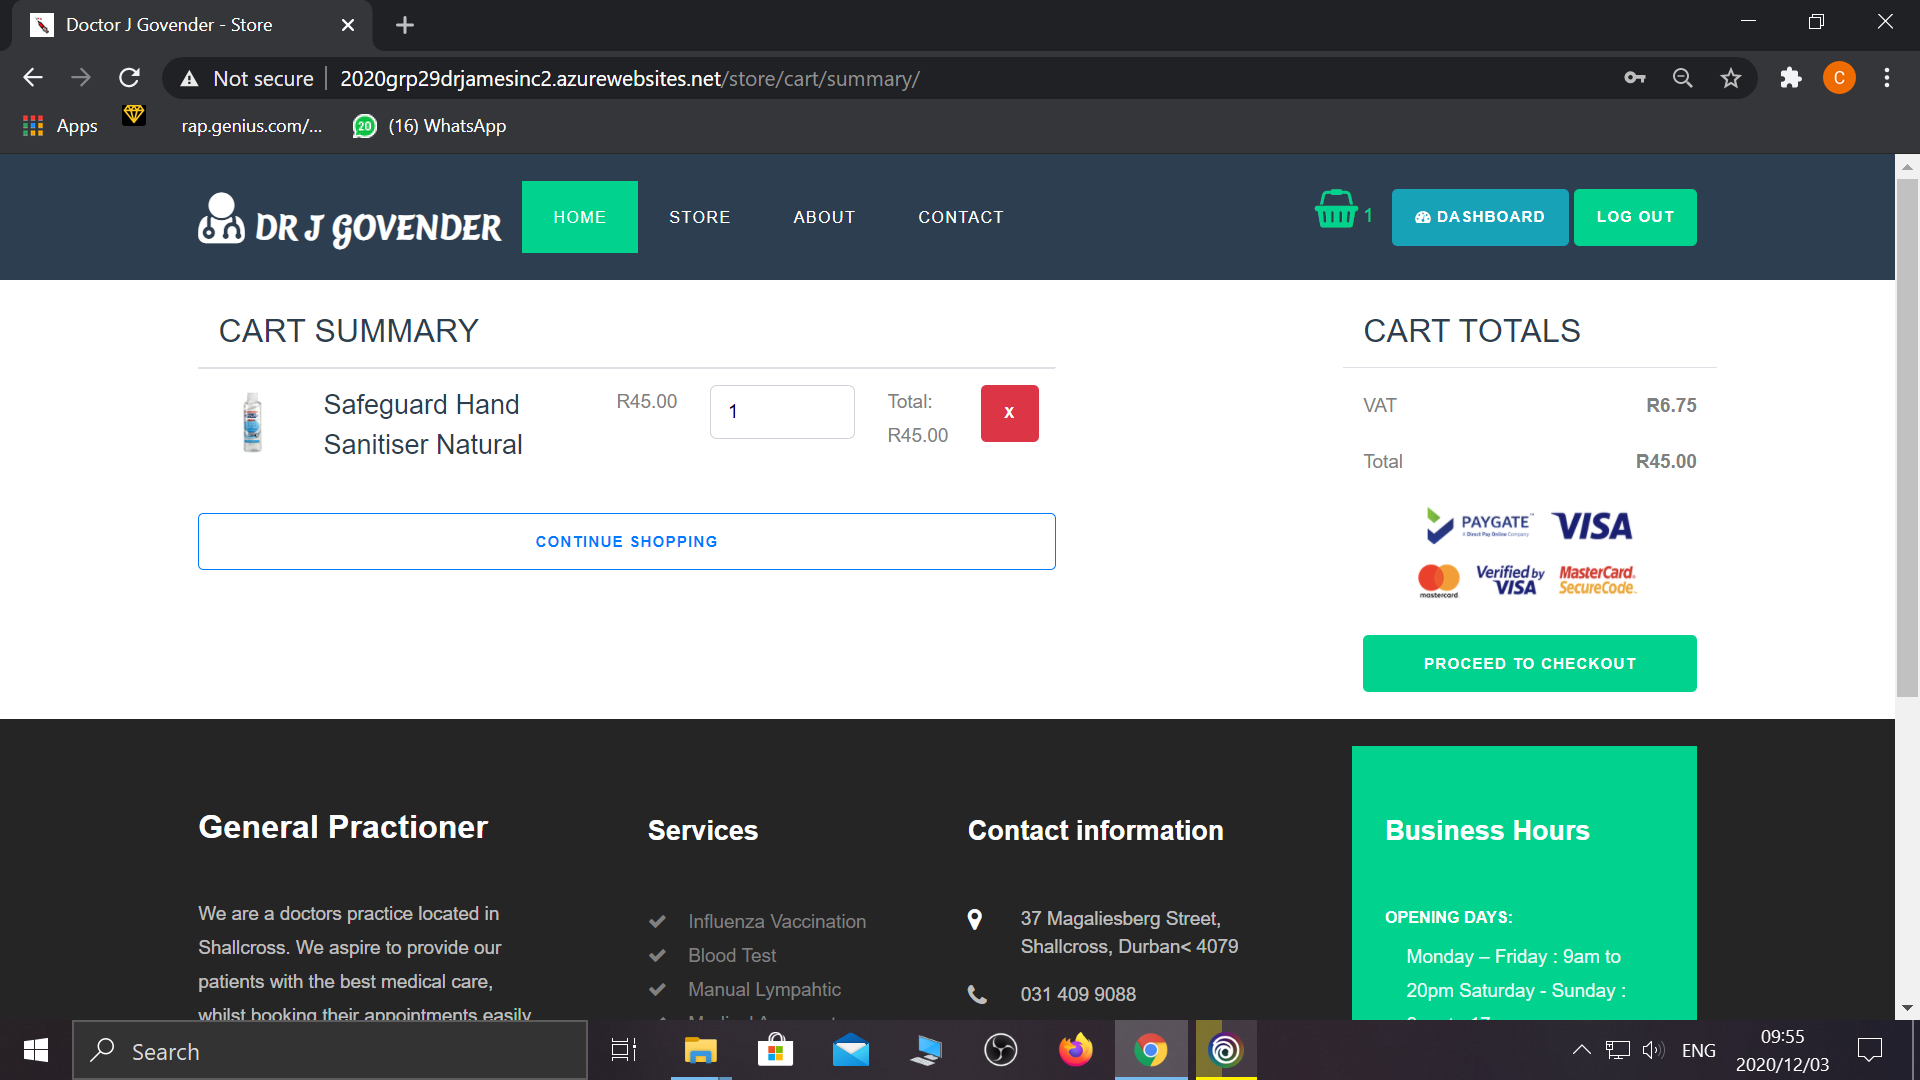Image resolution: width=1920 pixels, height=1080 pixels.
Task: Open Chrome's three-dot menu
Action: click(1886, 78)
